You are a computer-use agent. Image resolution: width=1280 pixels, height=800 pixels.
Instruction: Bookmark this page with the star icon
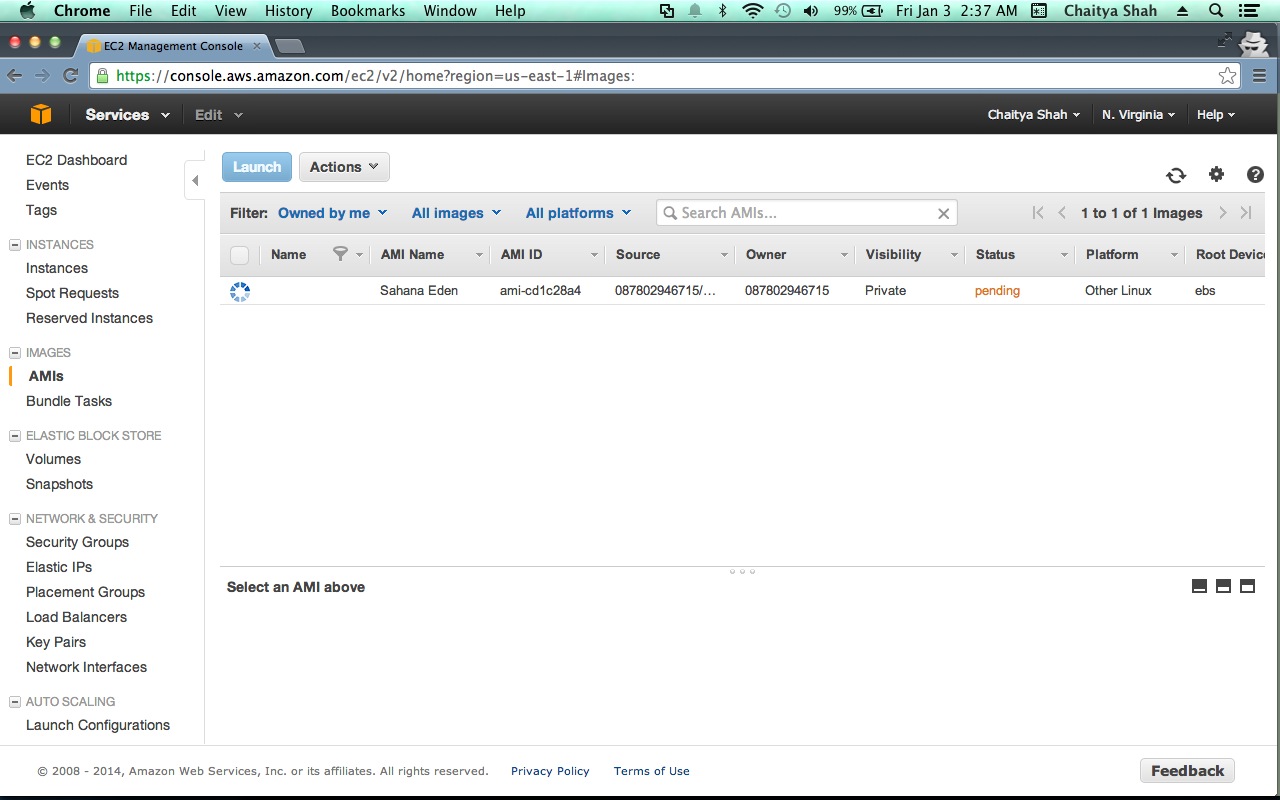(x=1227, y=76)
